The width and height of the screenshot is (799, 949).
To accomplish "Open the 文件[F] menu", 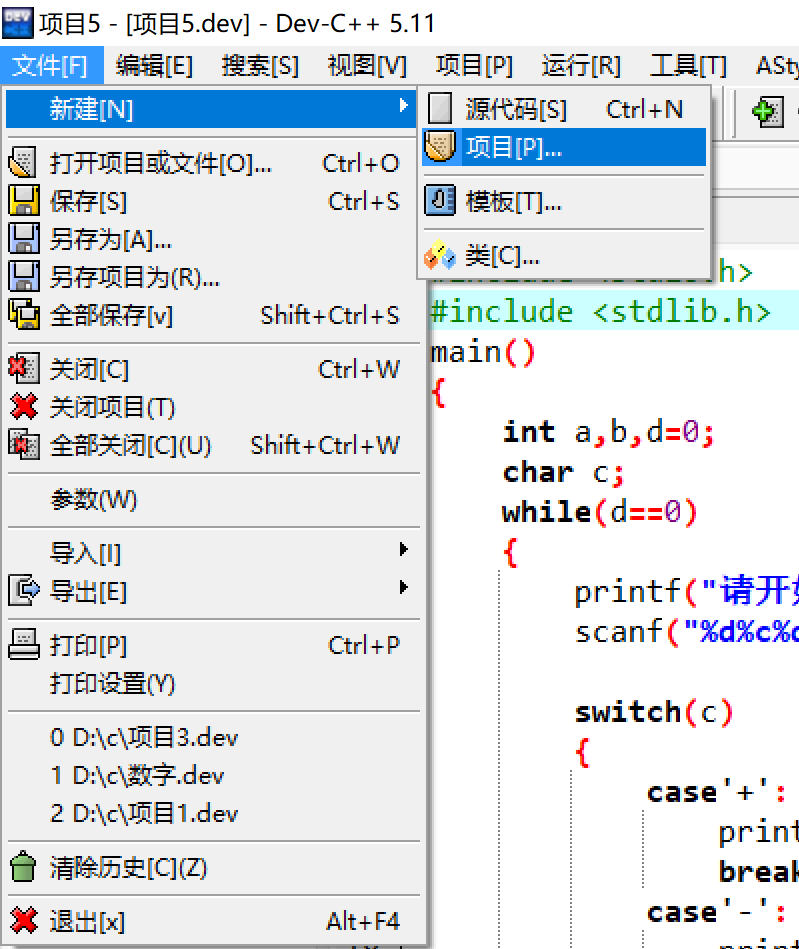I will point(51,65).
